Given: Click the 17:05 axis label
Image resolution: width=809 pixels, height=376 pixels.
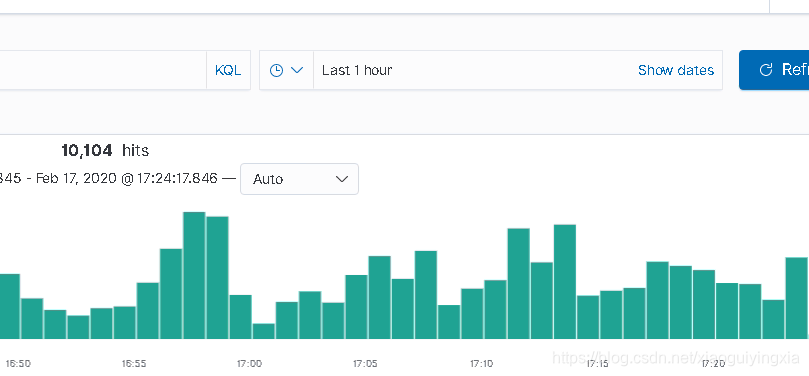Looking at the screenshot, I should 365,364.
